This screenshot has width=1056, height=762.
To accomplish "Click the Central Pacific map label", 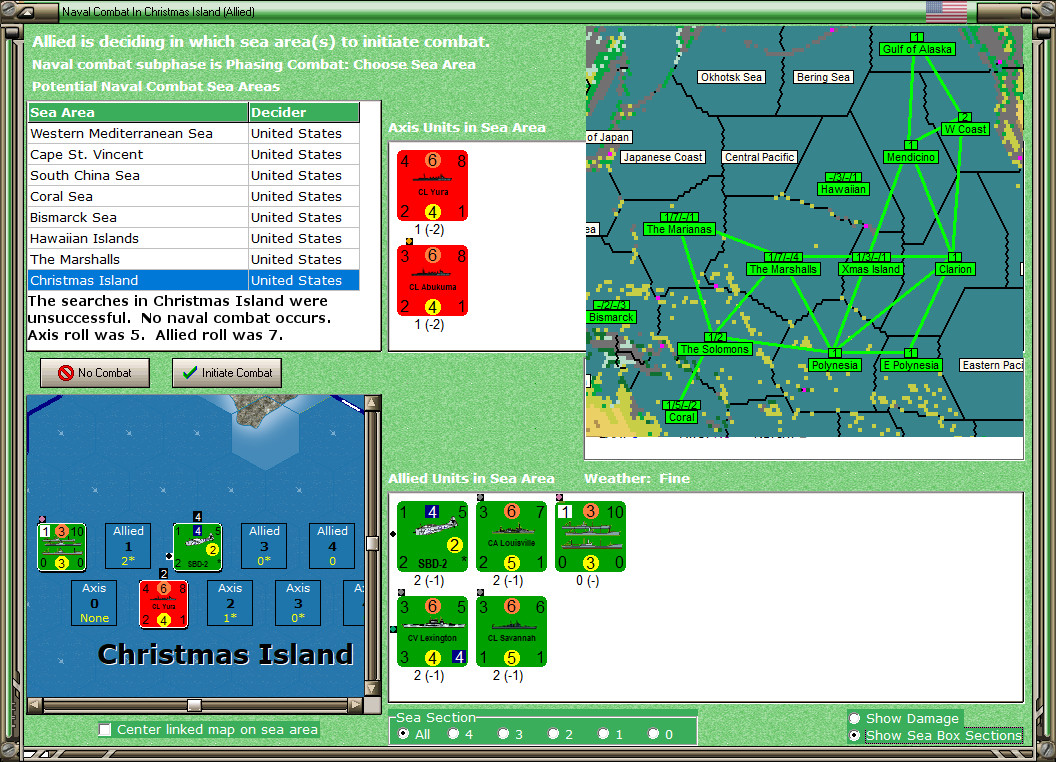I will pos(760,157).
